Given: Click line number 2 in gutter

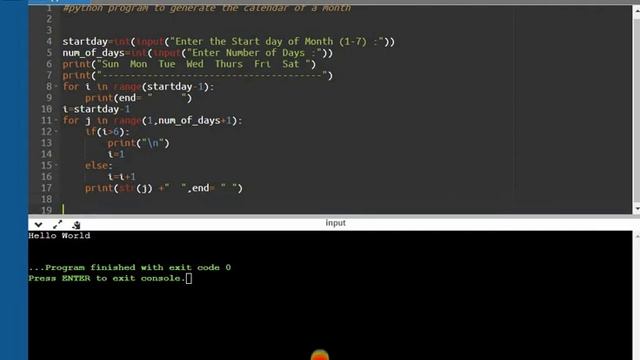Looking at the screenshot, I should 49,19.
